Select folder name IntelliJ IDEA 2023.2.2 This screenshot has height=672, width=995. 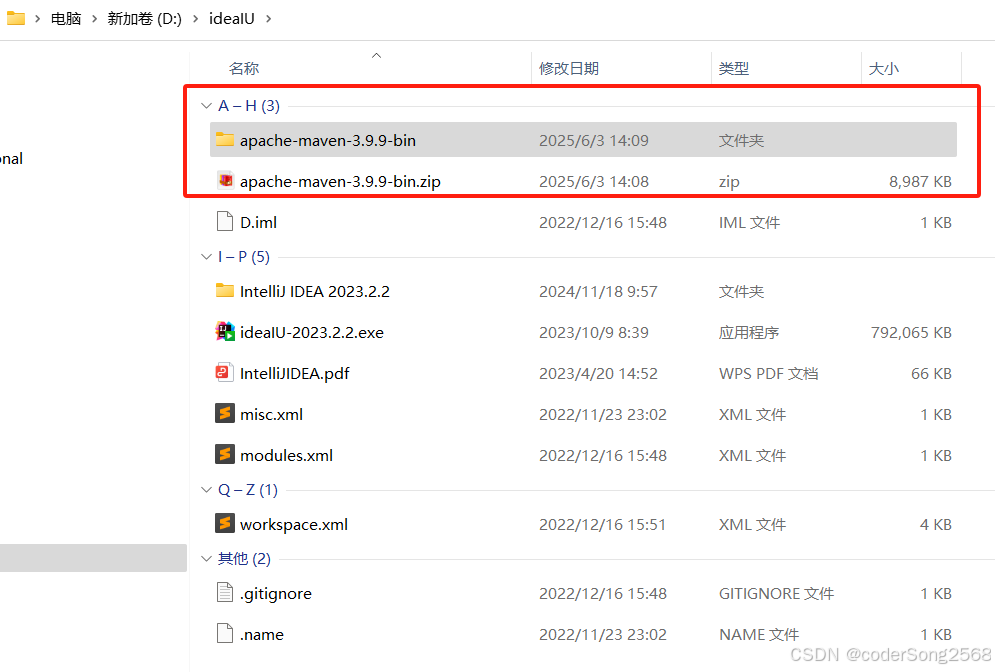(315, 291)
